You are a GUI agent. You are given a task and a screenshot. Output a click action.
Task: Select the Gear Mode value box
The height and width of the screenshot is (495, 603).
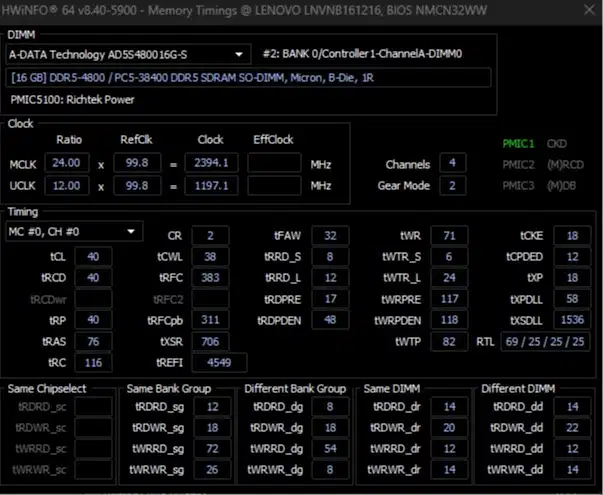(x=451, y=185)
